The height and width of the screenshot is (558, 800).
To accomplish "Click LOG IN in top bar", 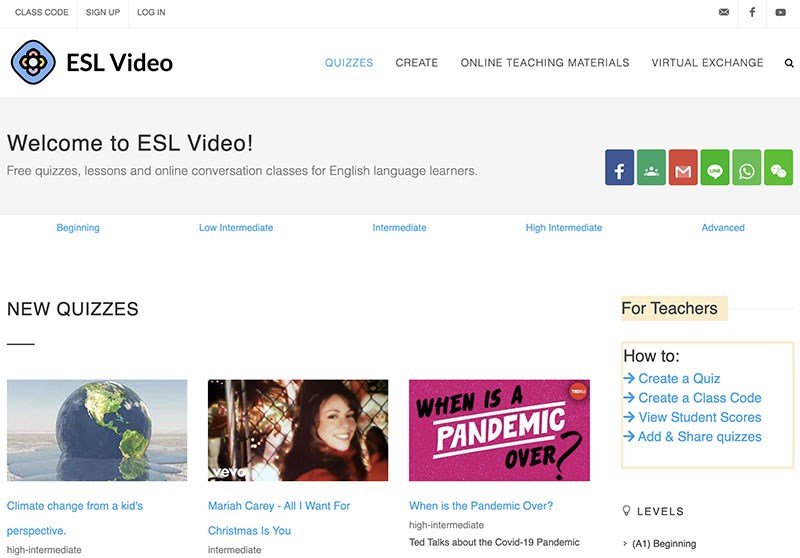I will [151, 12].
